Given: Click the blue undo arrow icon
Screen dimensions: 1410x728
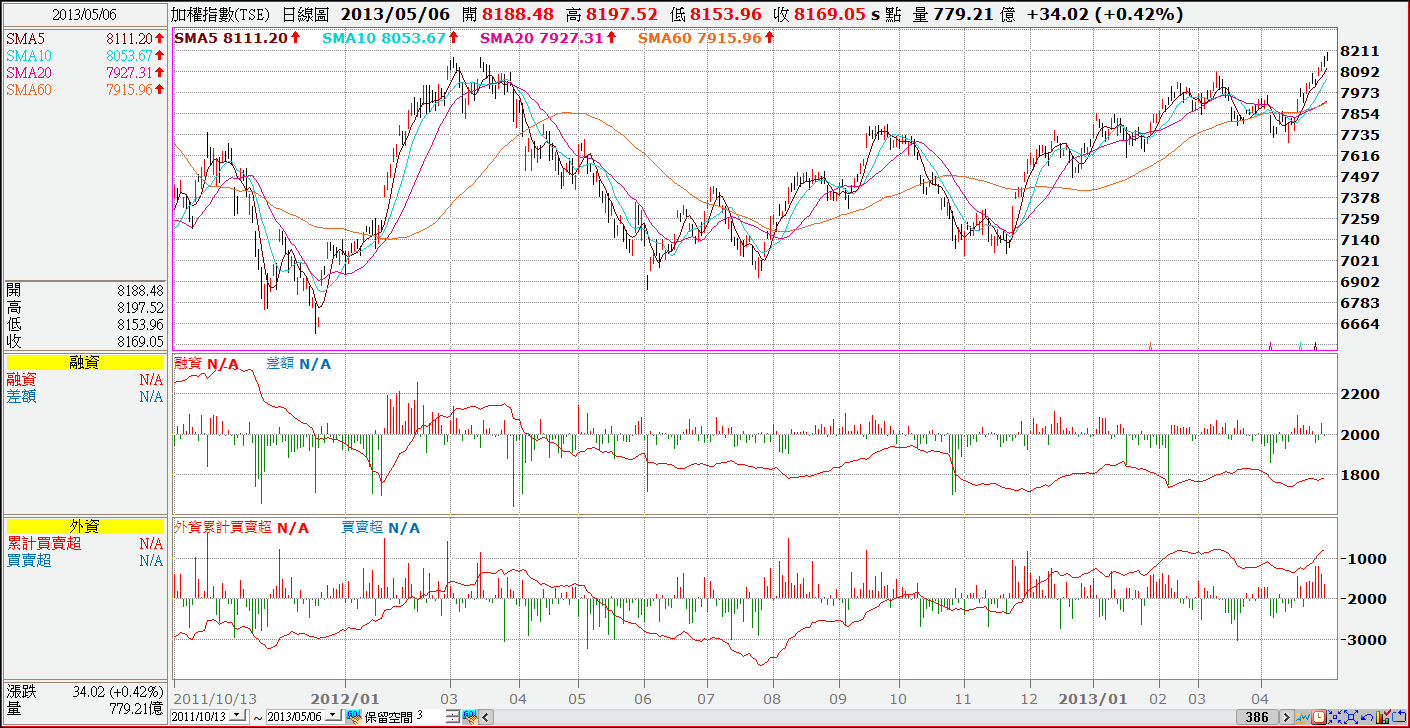Looking at the screenshot, I should coord(1367,717).
